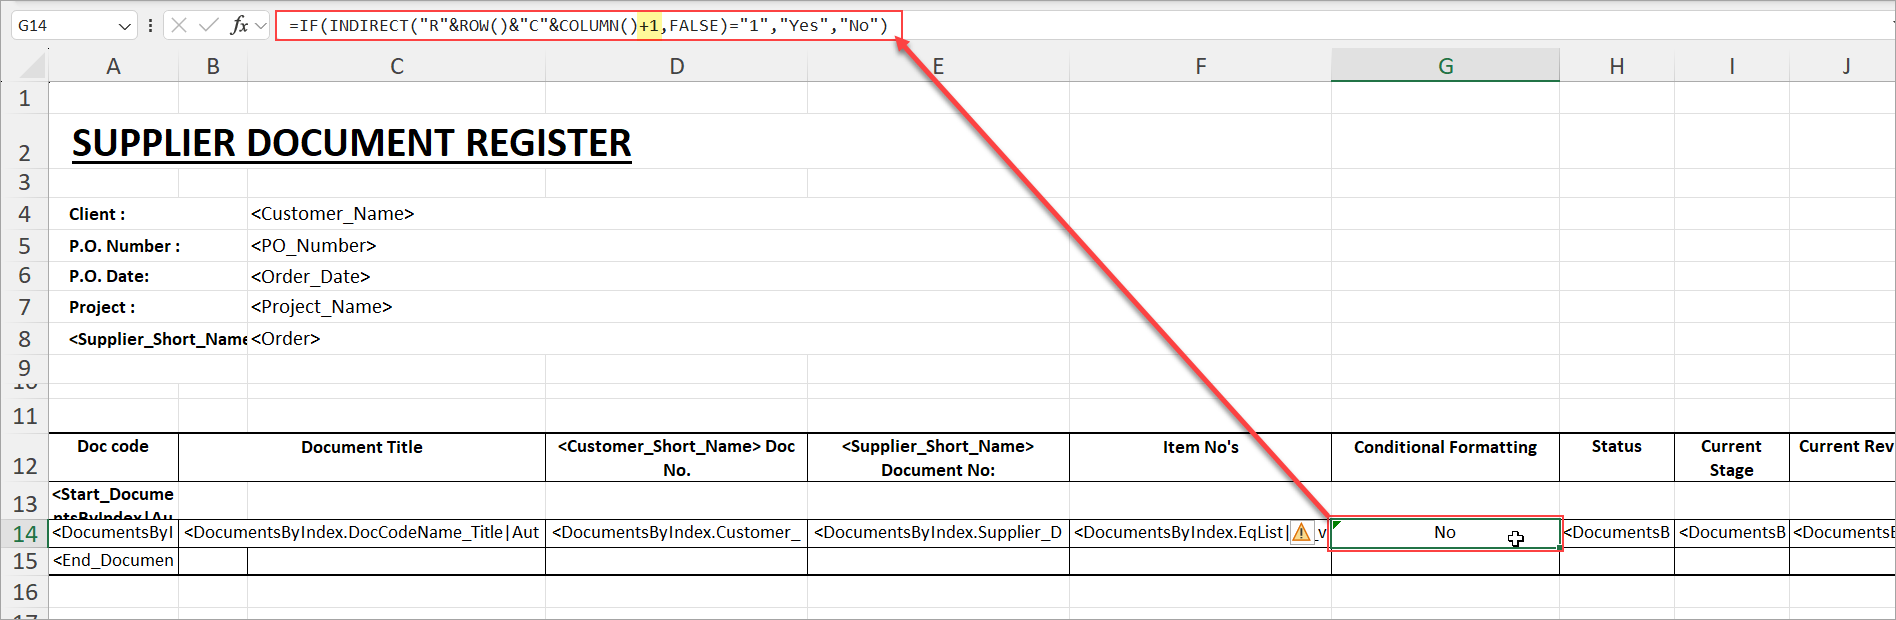1896x620 pixels.
Task: Click the <DocumentsB cell in column H
Action: [1617, 533]
